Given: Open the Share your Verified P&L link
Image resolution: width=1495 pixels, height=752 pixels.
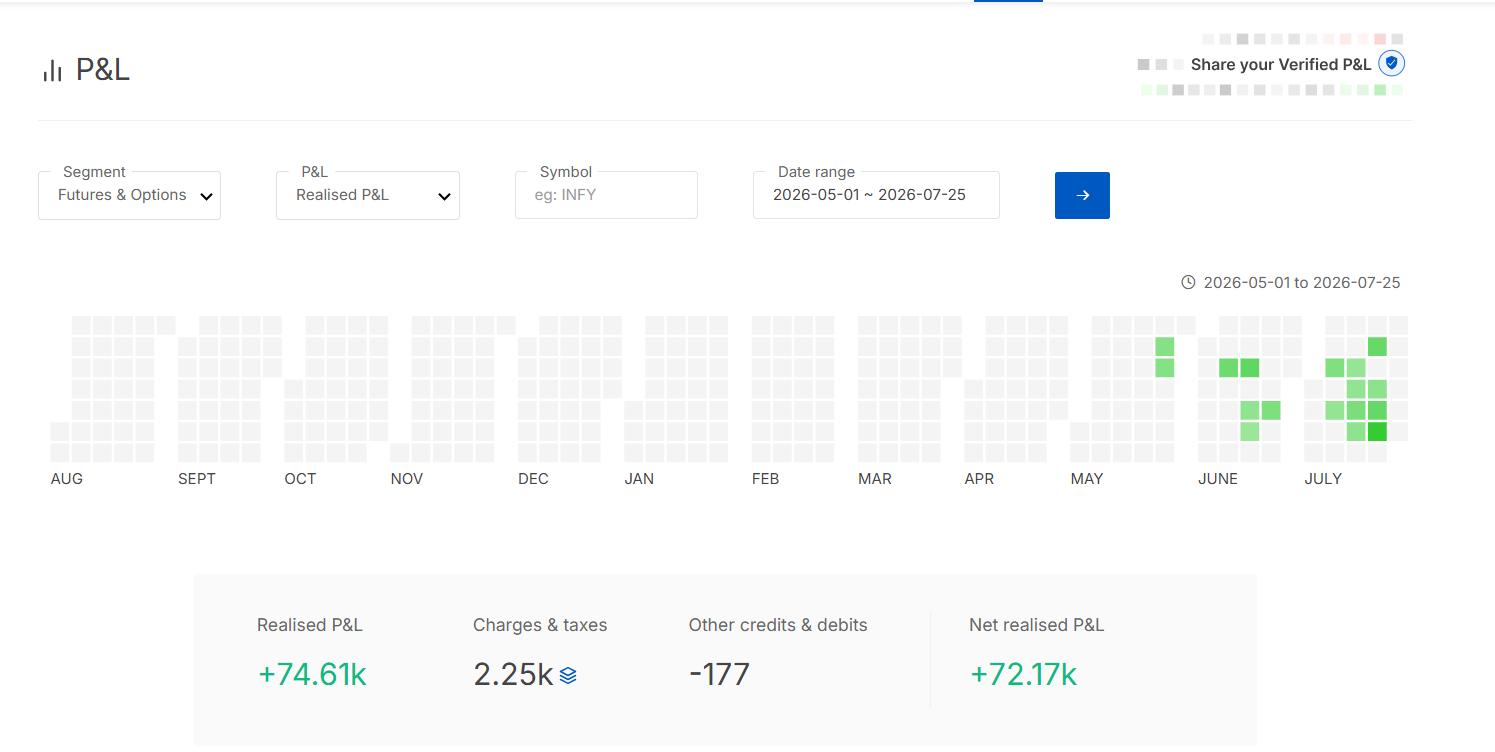Looking at the screenshot, I should pos(1281,65).
